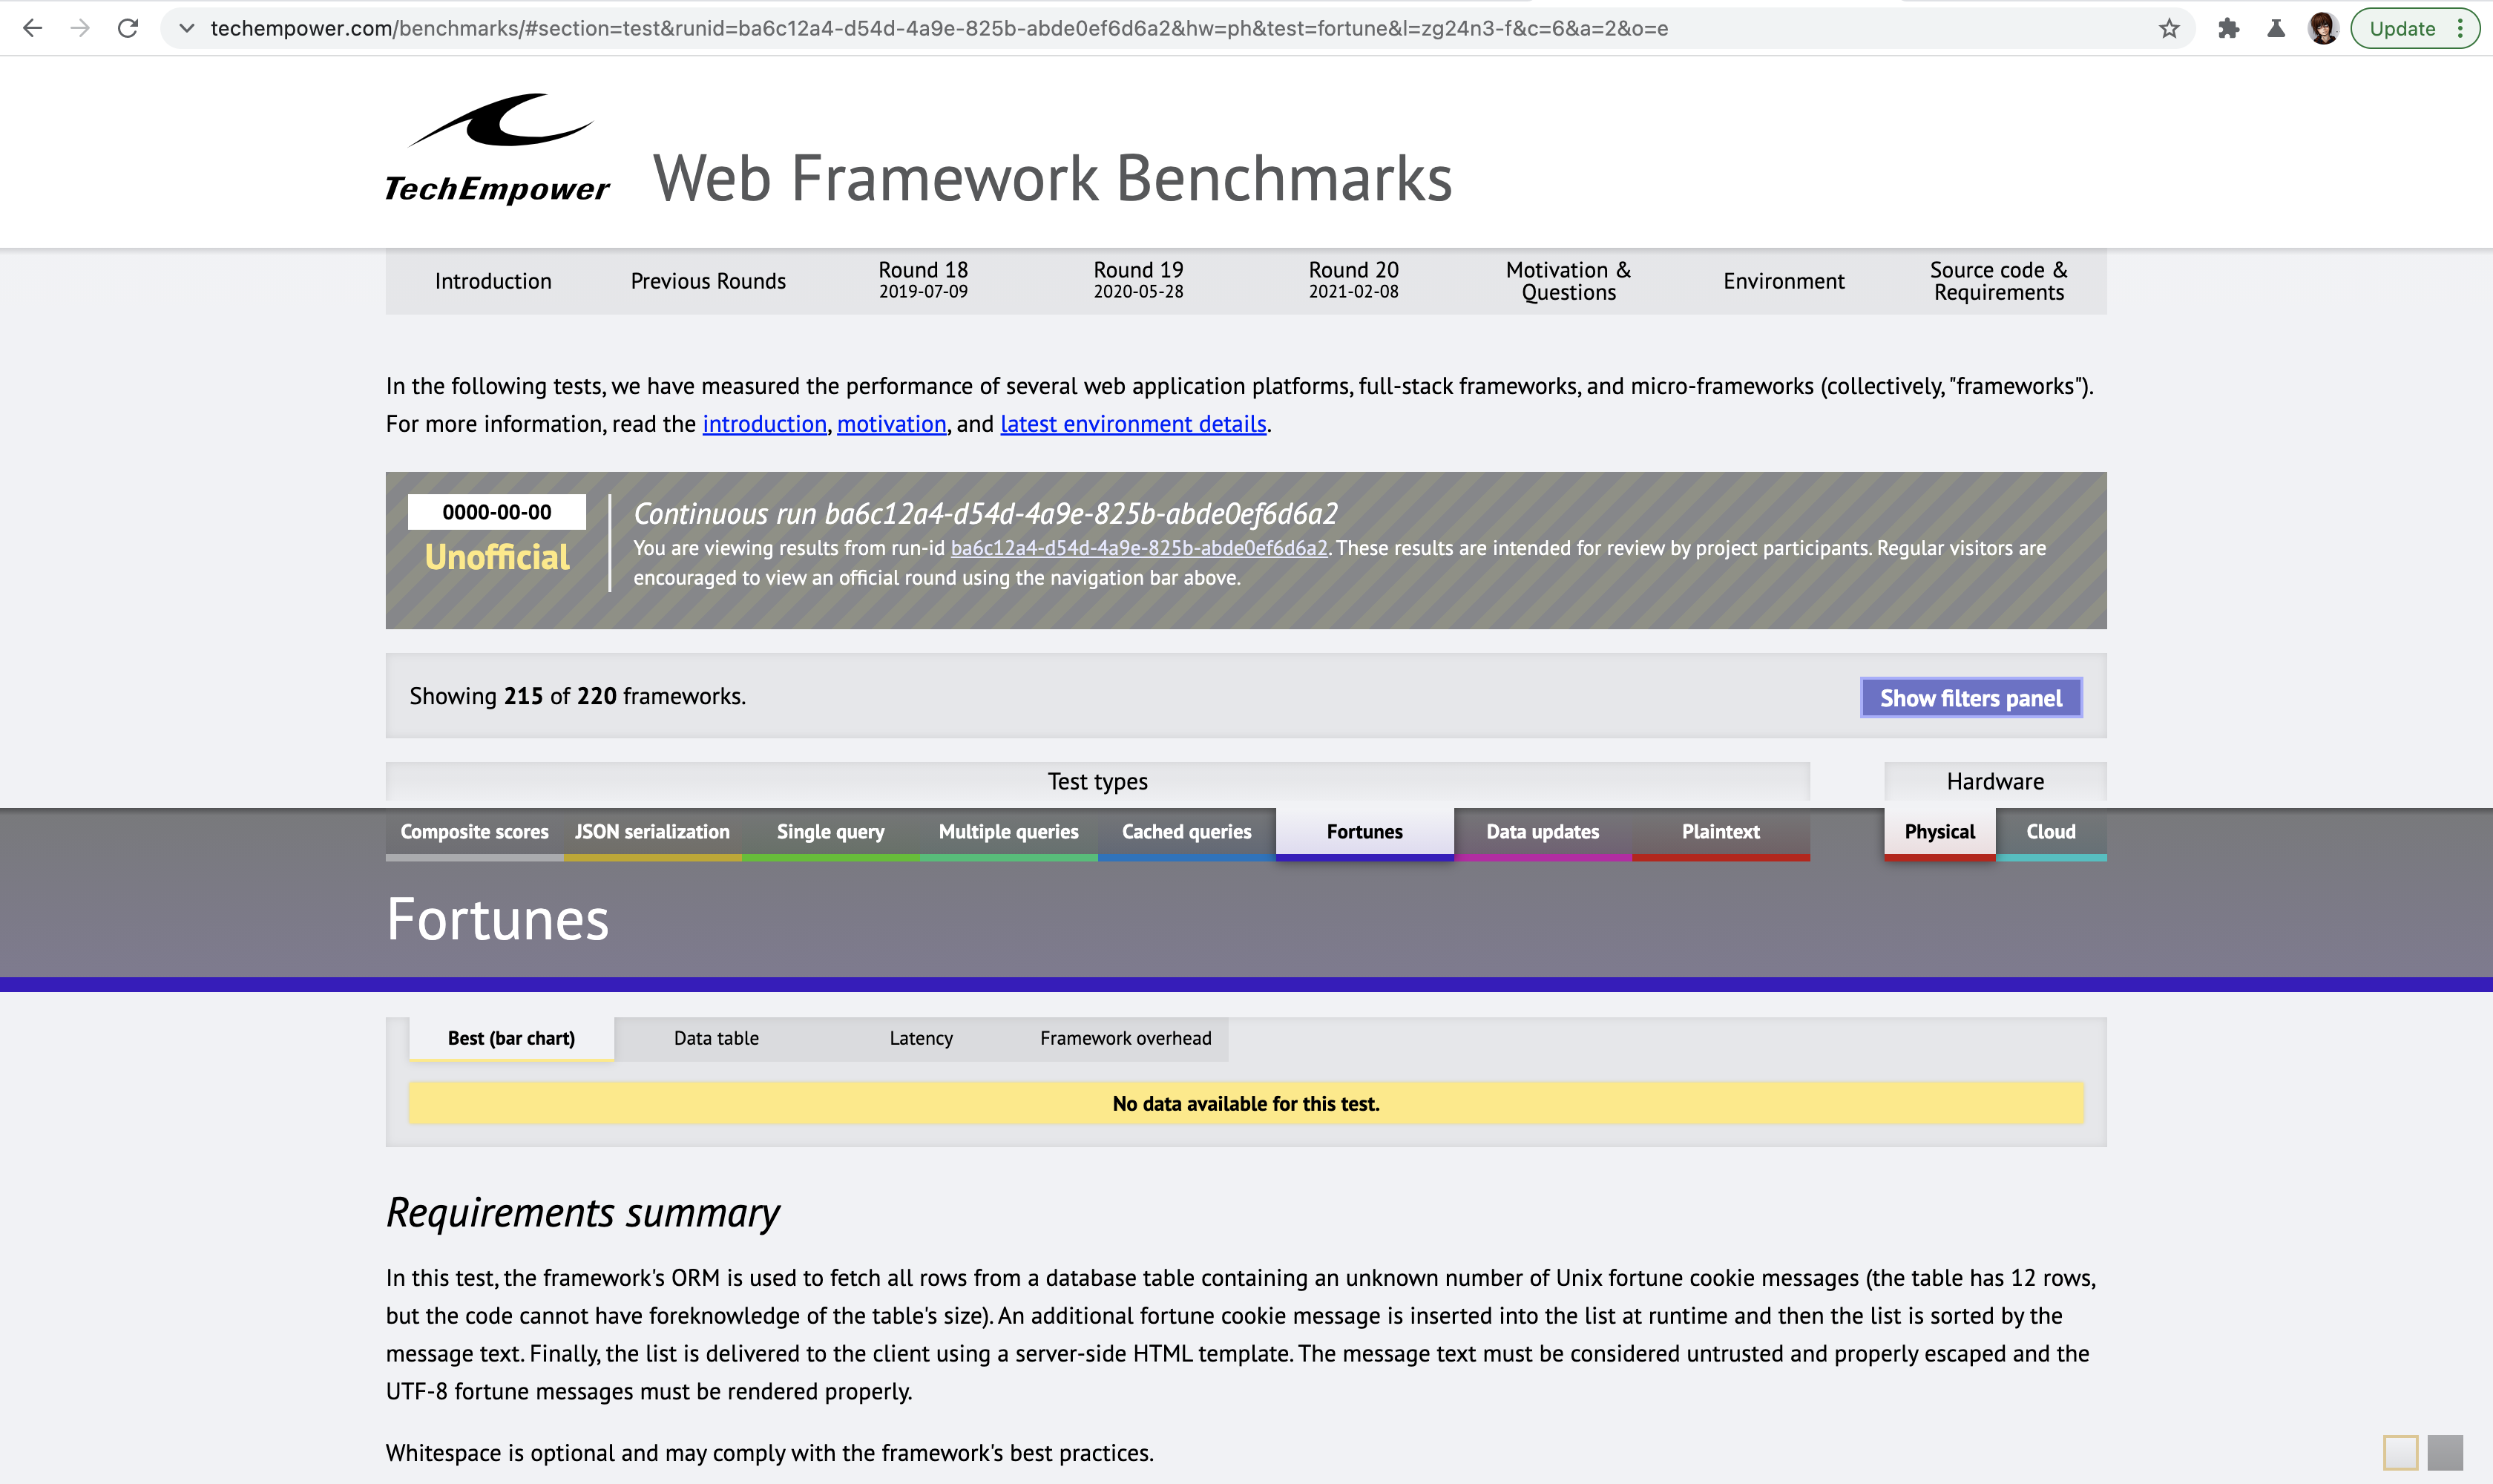Select Best (bar chart) view tab
Screen dimensions: 2493x1484
coord(511,1038)
